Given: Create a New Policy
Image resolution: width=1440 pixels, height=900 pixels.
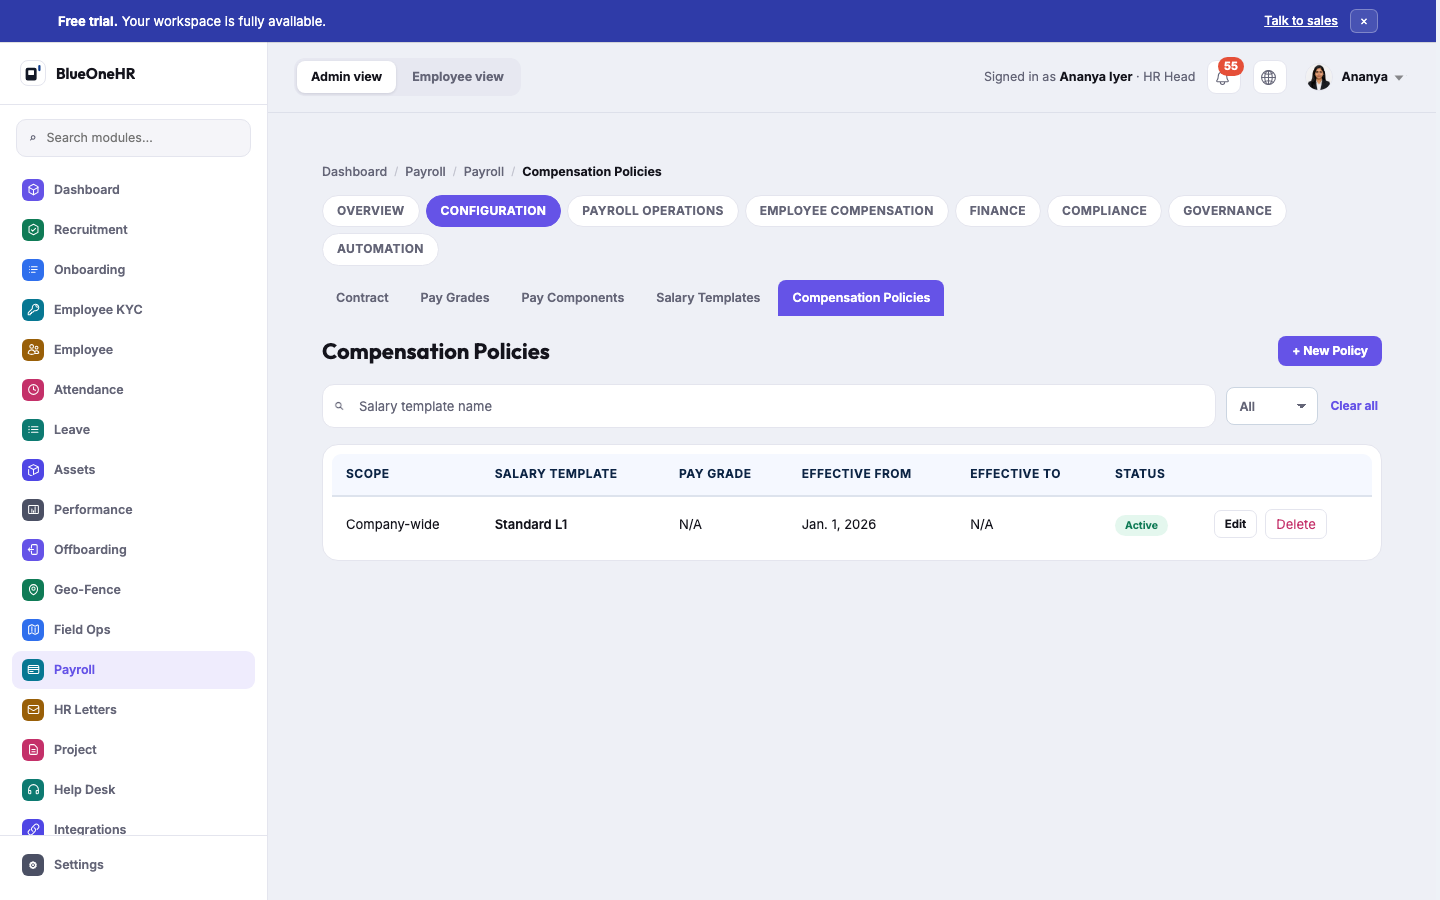Looking at the screenshot, I should 1330,351.
